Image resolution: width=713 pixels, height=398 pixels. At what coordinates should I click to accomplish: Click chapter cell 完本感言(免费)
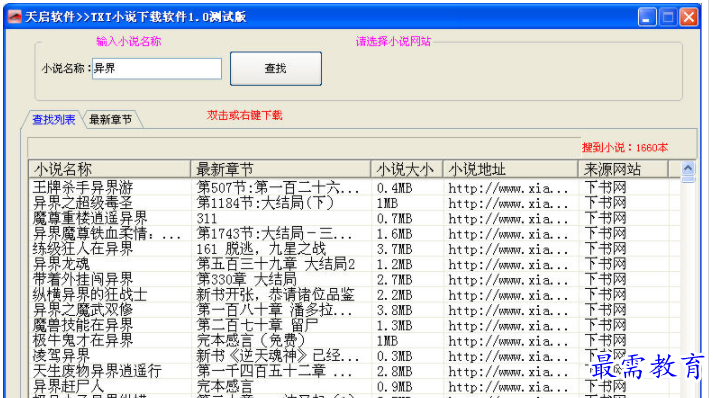(x=251, y=341)
